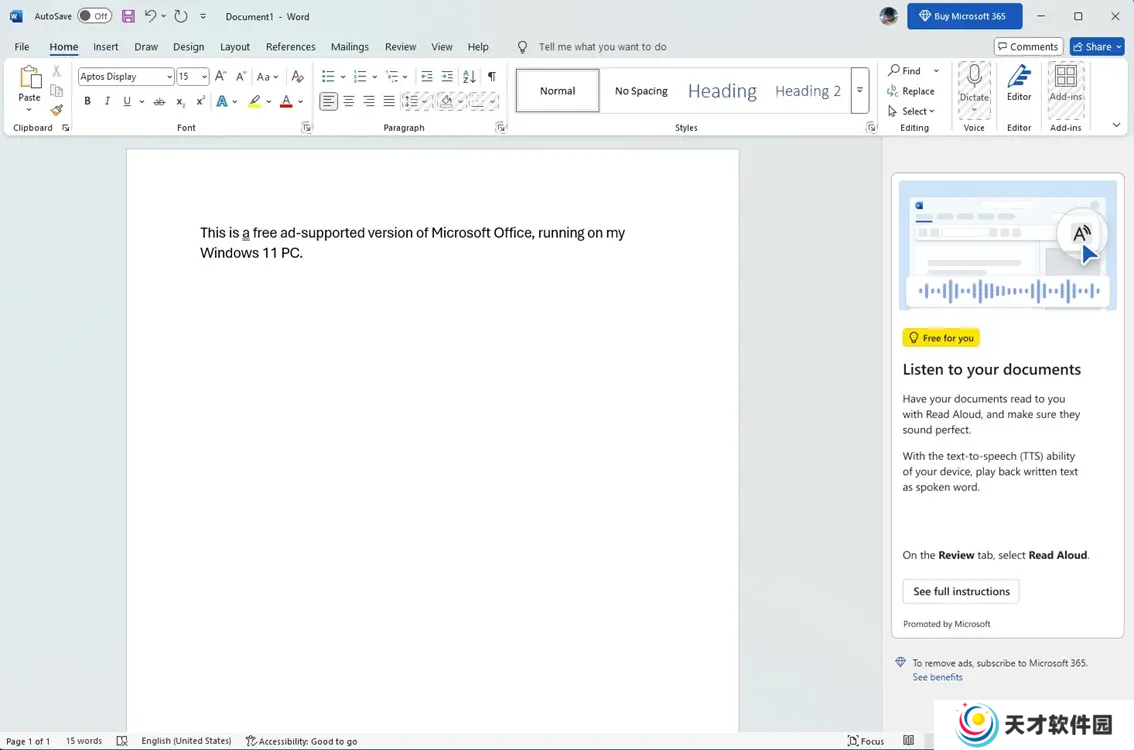This screenshot has height=750, width=1134.
Task: Open the Aptos Display font name dropdown
Action: [169, 77]
